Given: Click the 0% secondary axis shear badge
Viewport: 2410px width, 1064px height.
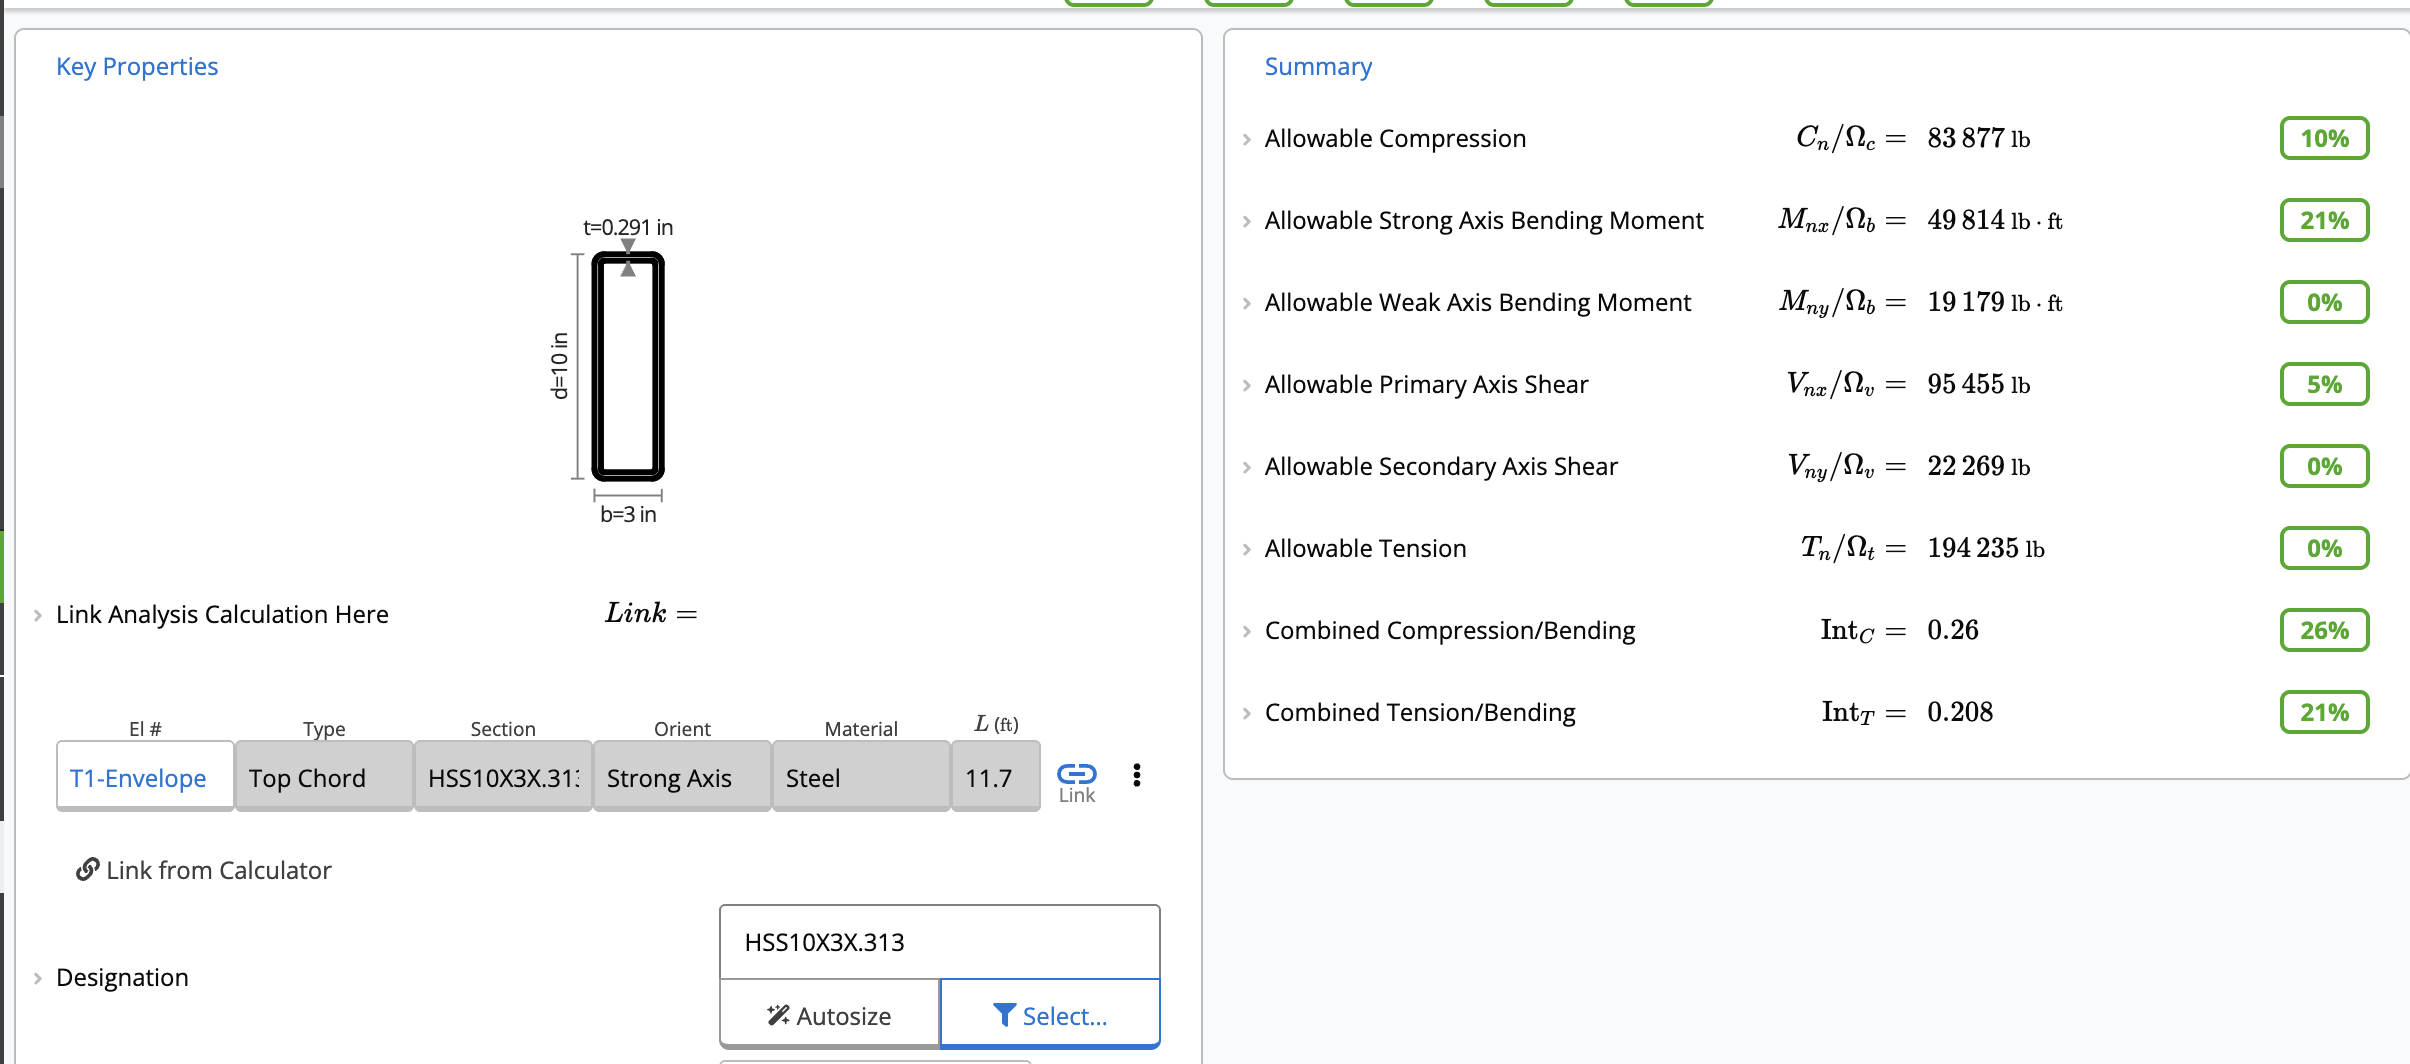Looking at the screenshot, I should click(2324, 466).
